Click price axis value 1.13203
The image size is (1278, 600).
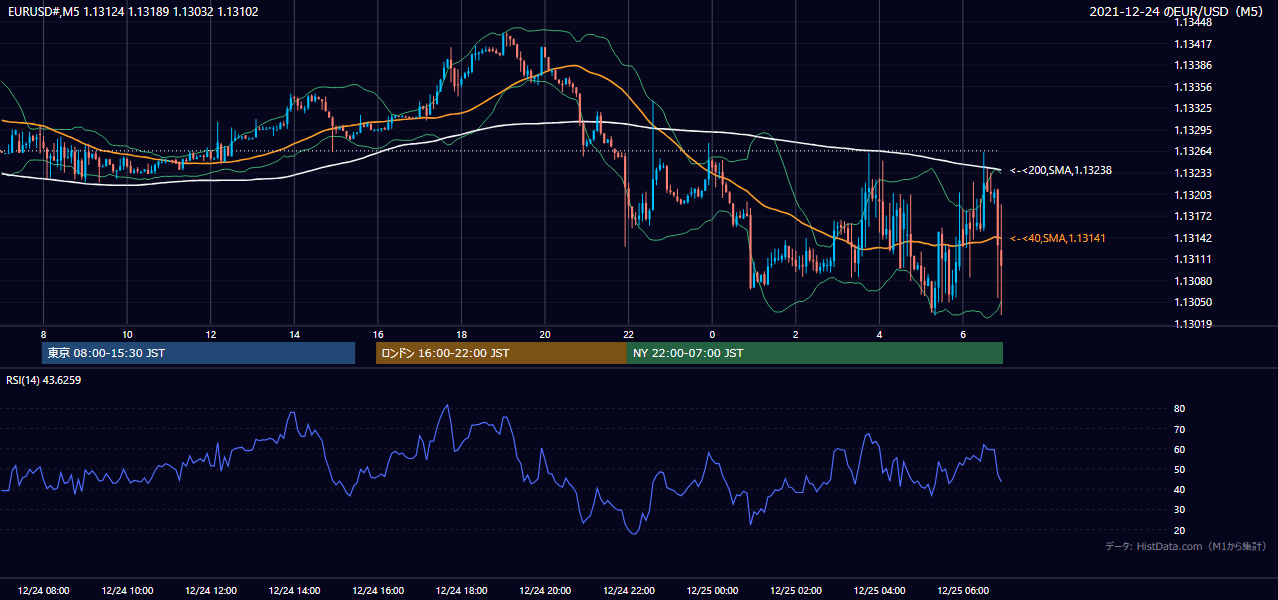coord(1194,195)
